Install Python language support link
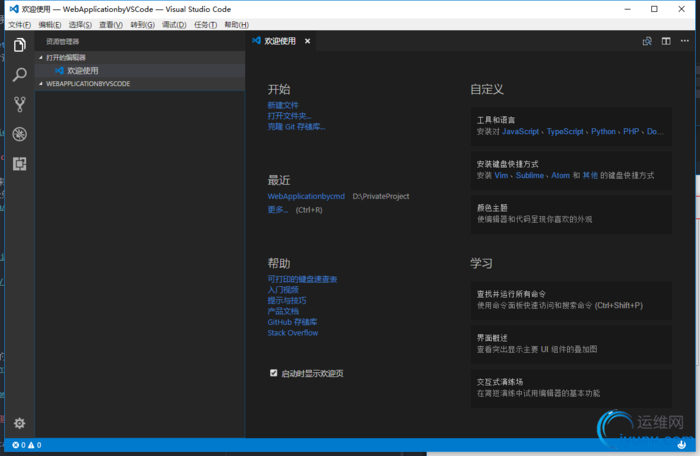Screen dimensions: 700x456 [604, 131]
